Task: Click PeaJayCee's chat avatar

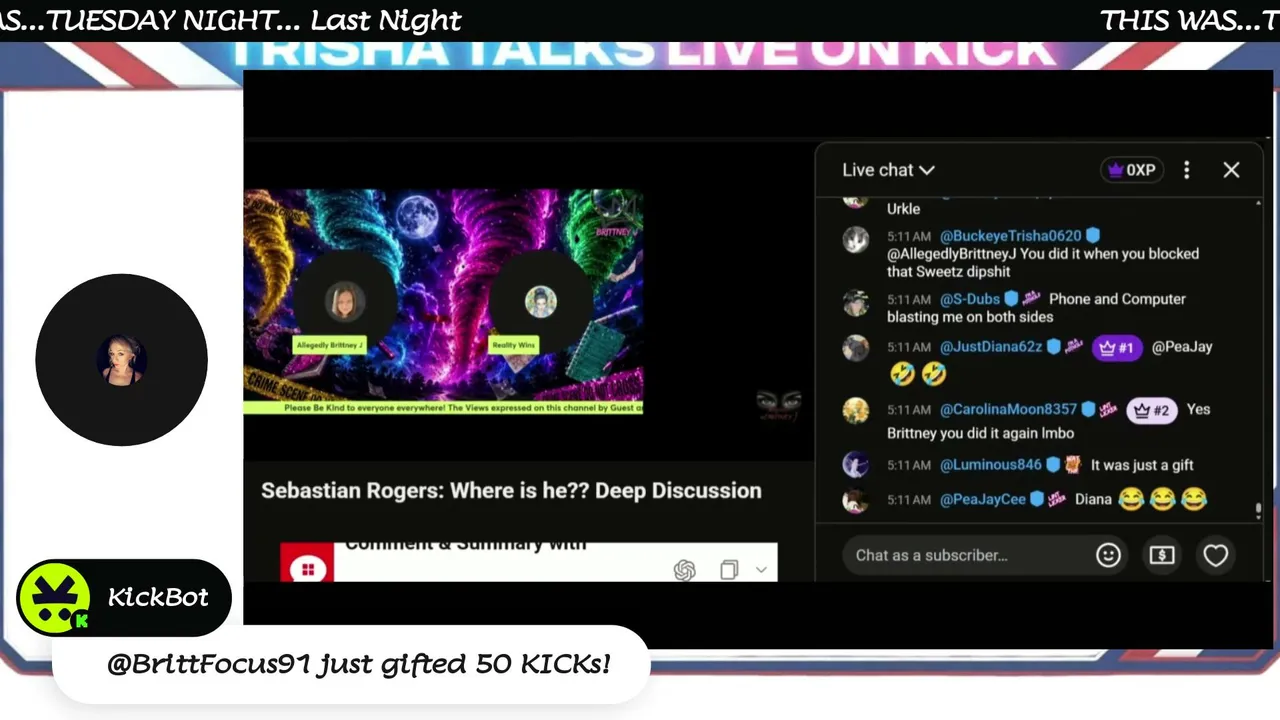Action: (x=855, y=500)
